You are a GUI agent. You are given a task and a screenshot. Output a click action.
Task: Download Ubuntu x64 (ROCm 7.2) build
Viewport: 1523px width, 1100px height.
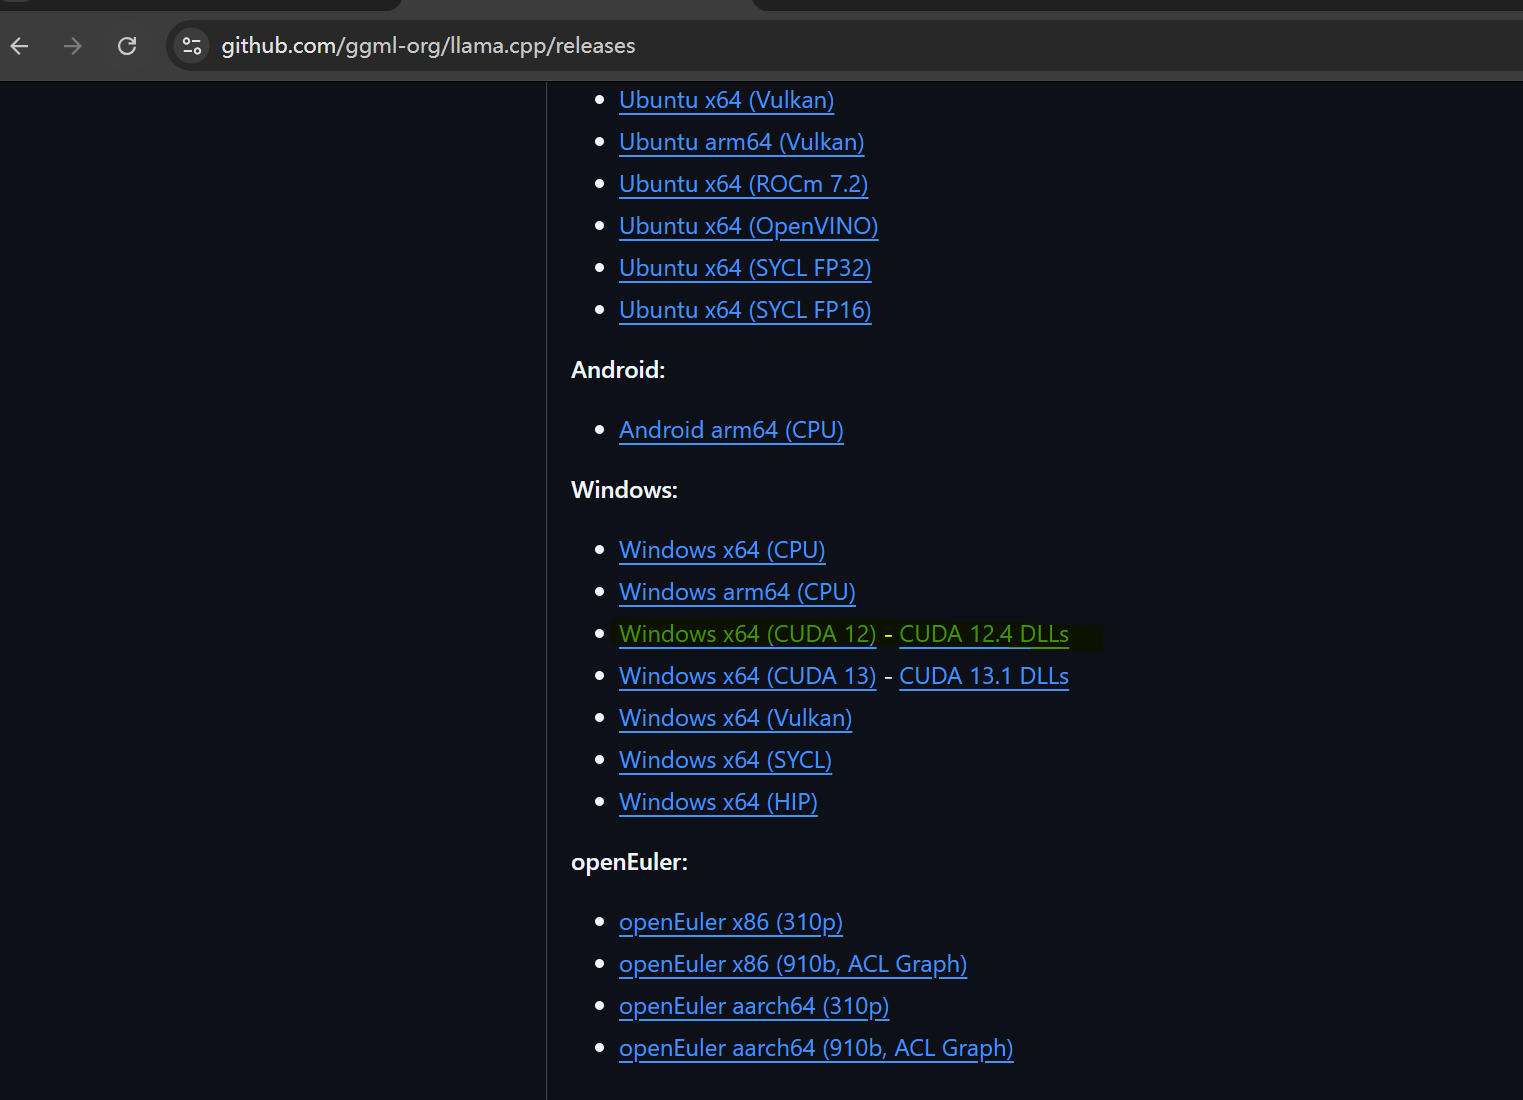pyautogui.click(x=743, y=184)
